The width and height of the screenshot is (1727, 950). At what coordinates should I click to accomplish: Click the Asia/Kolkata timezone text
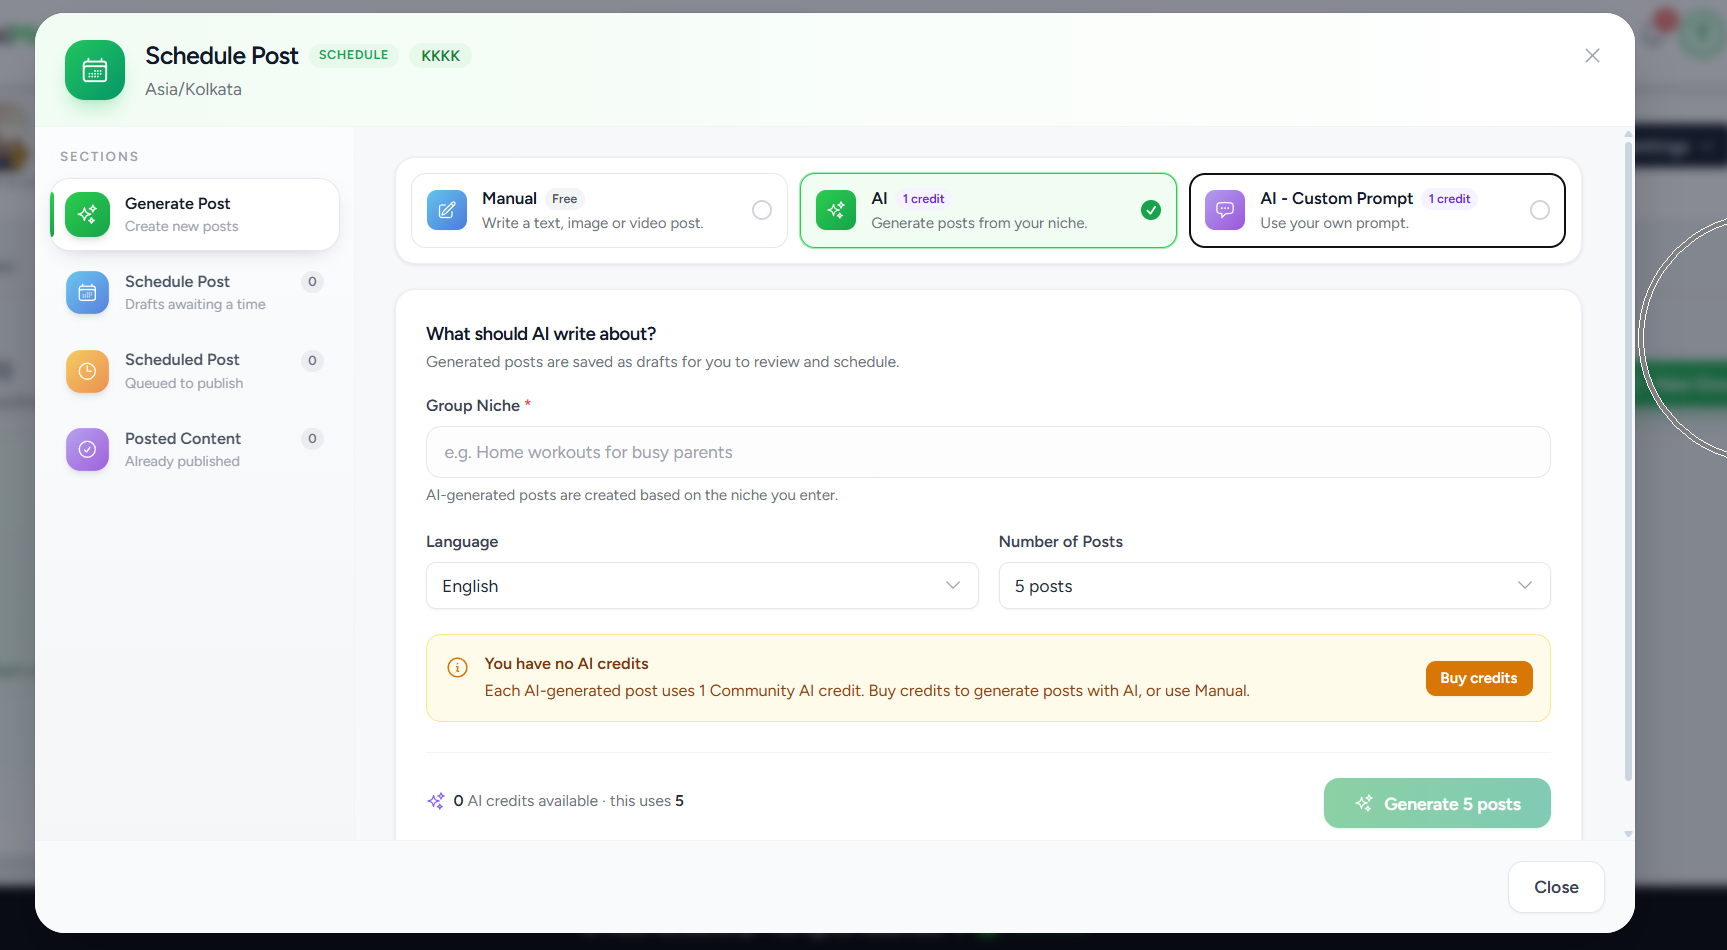click(x=193, y=89)
